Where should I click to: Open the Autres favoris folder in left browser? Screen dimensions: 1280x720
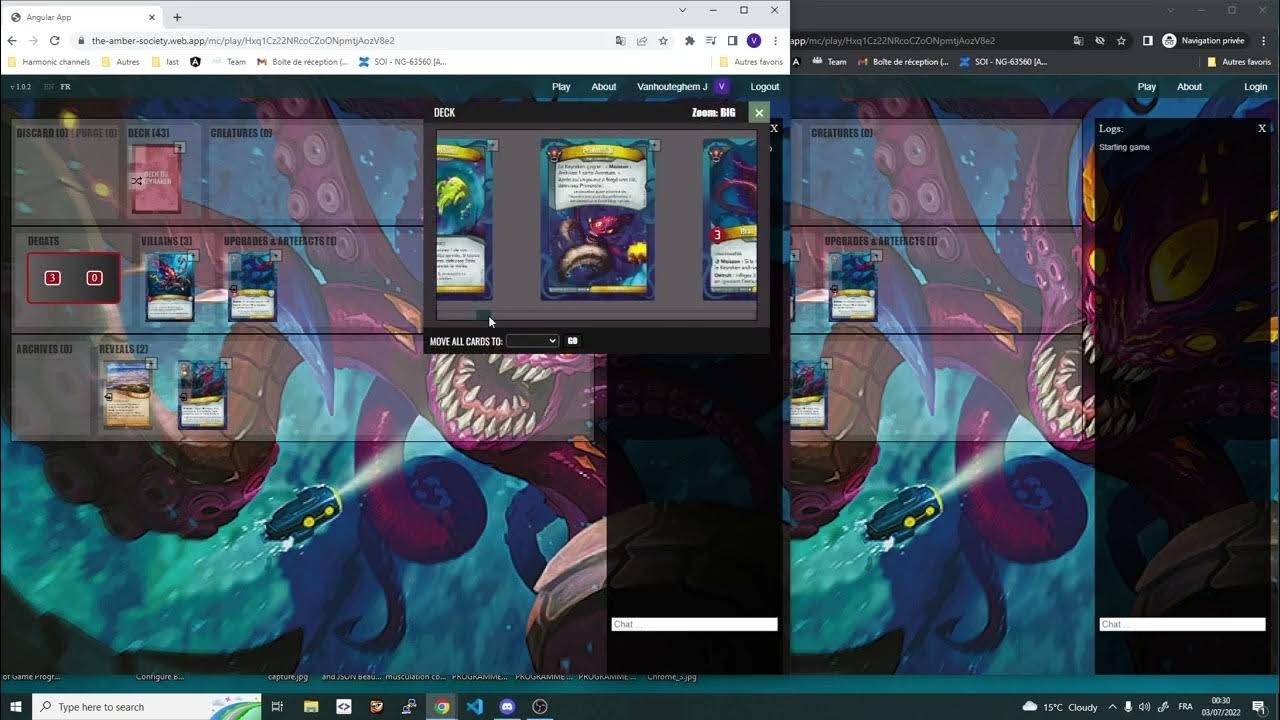pos(750,62)
